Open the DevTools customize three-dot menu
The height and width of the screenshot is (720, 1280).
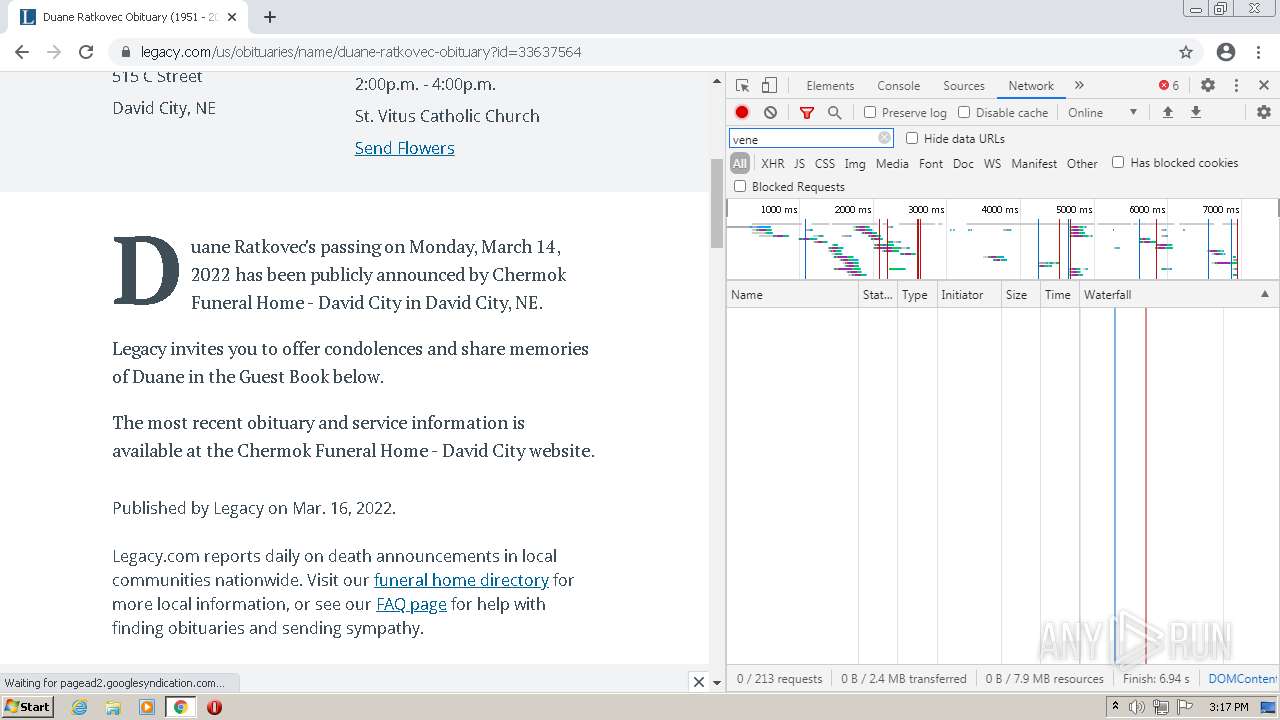(1236, 86)
